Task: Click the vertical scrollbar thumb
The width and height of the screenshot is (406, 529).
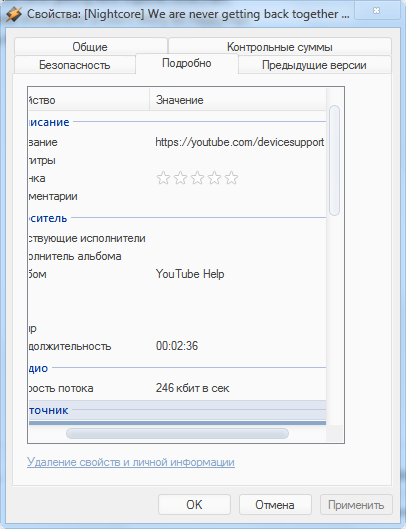Action: point(334,160)
